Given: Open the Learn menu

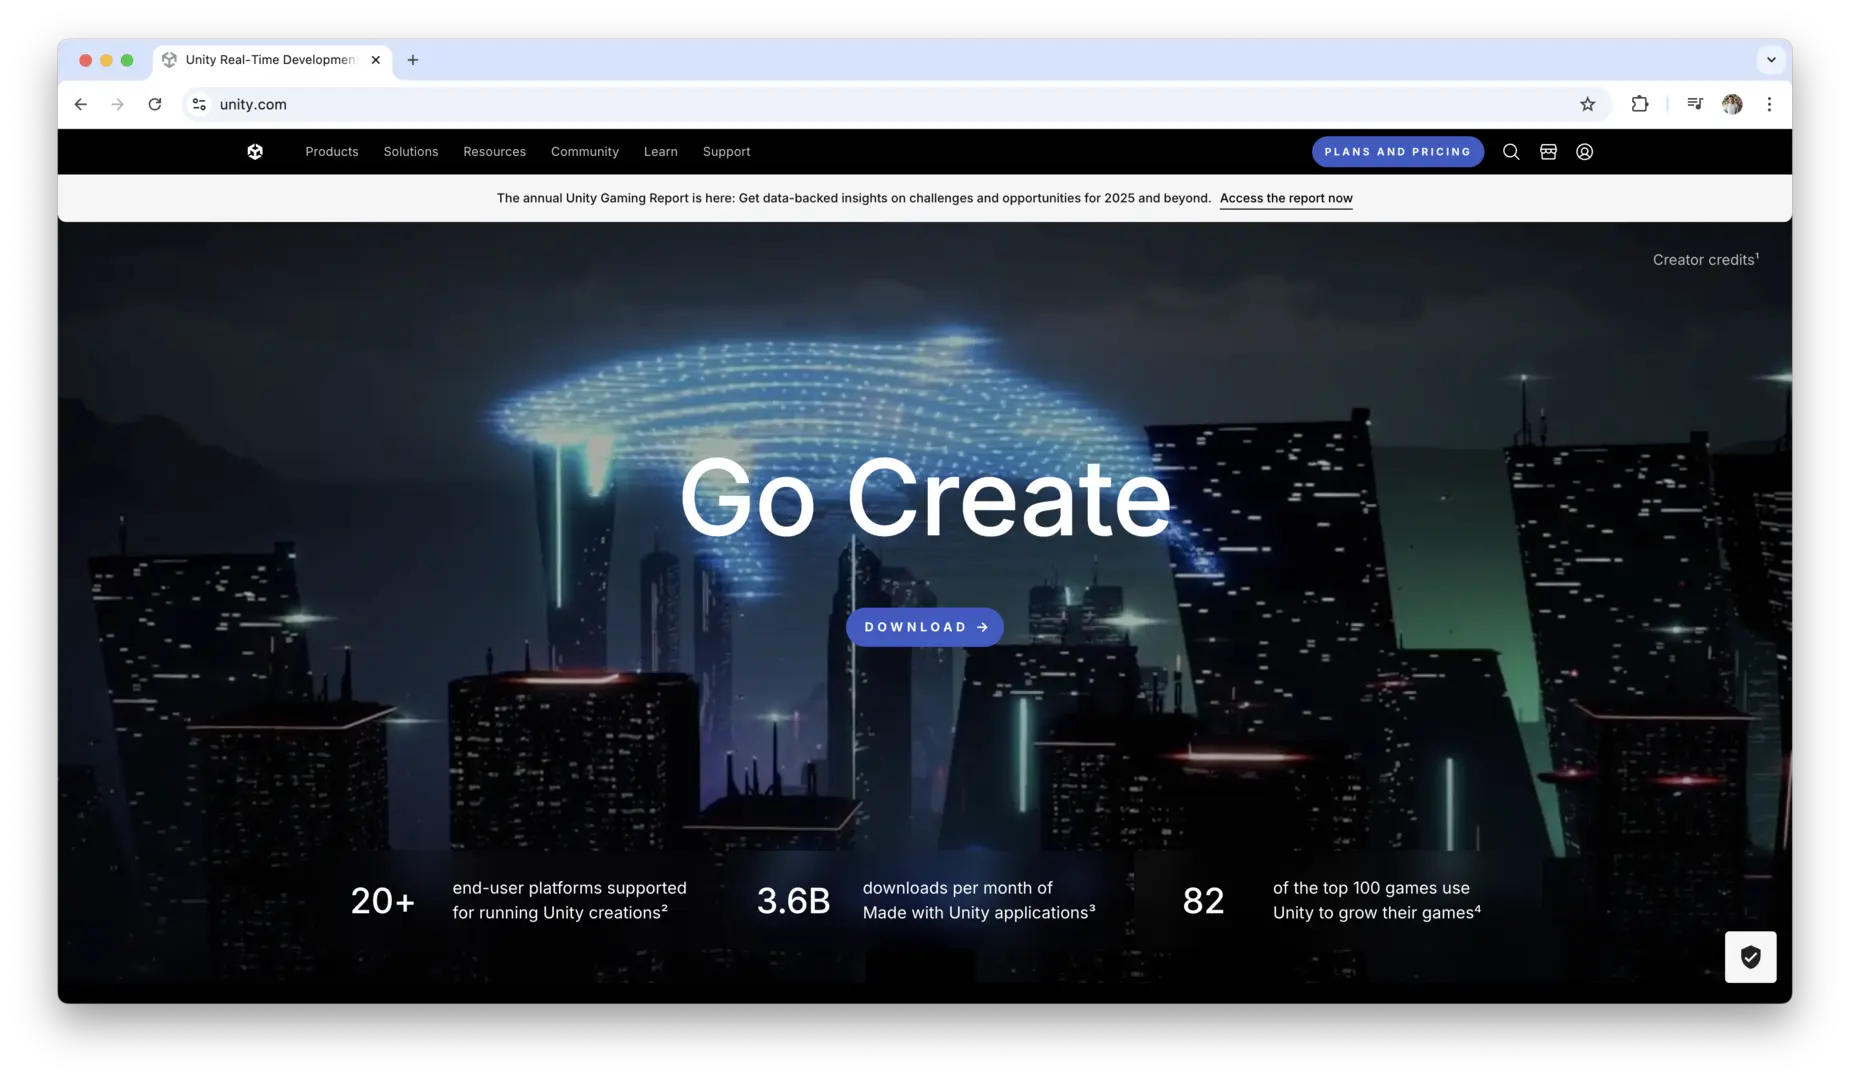Looking at the screenshot, I should (661, 152).
